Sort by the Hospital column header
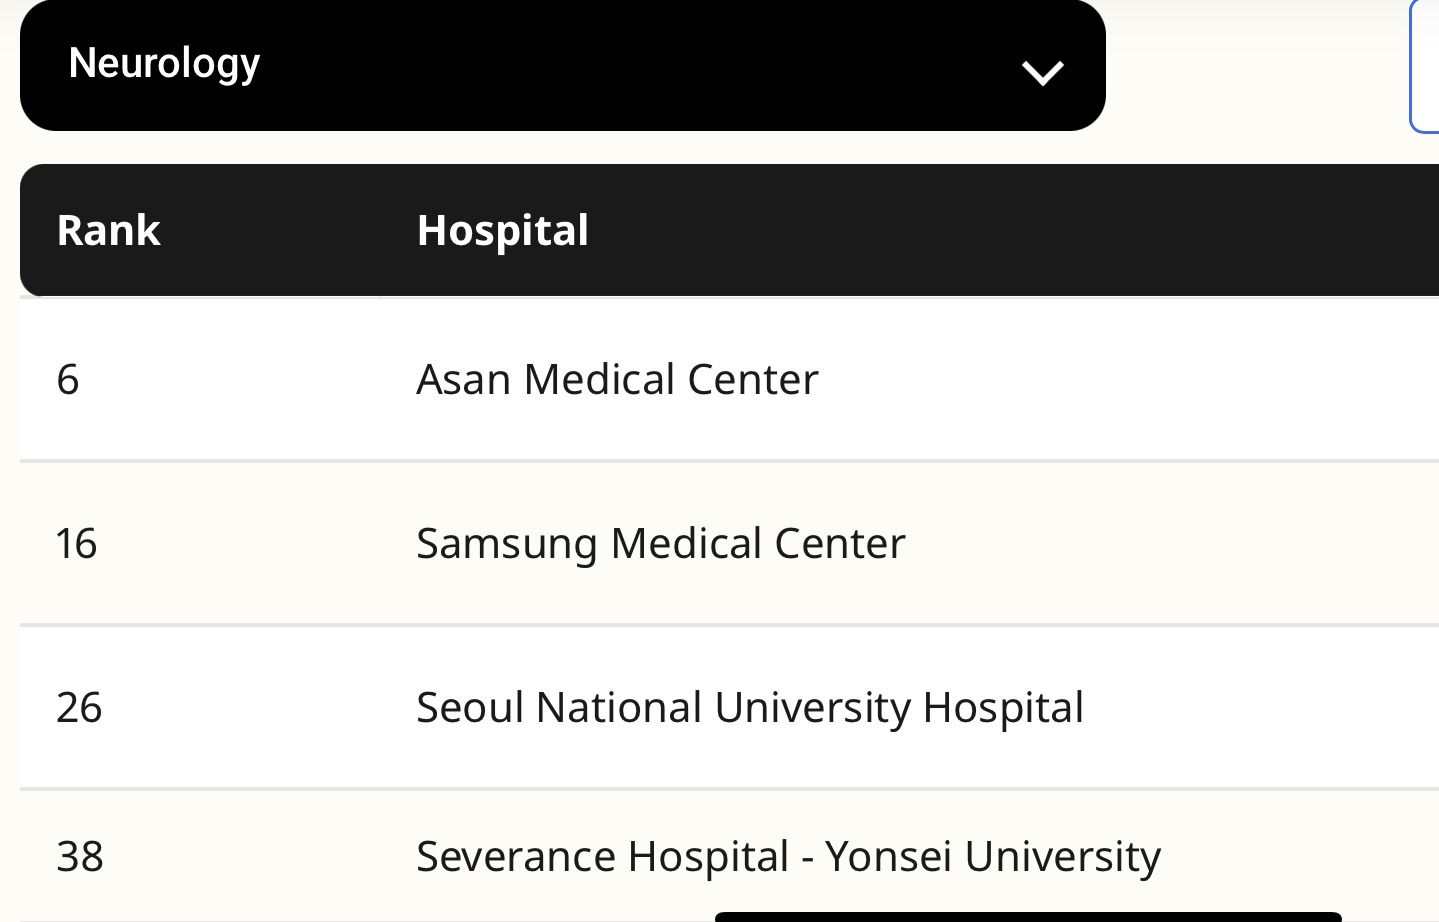Image resolution: width=1439 pixels, height=922 pixels. pyautogui.click(x=502, y=230)
